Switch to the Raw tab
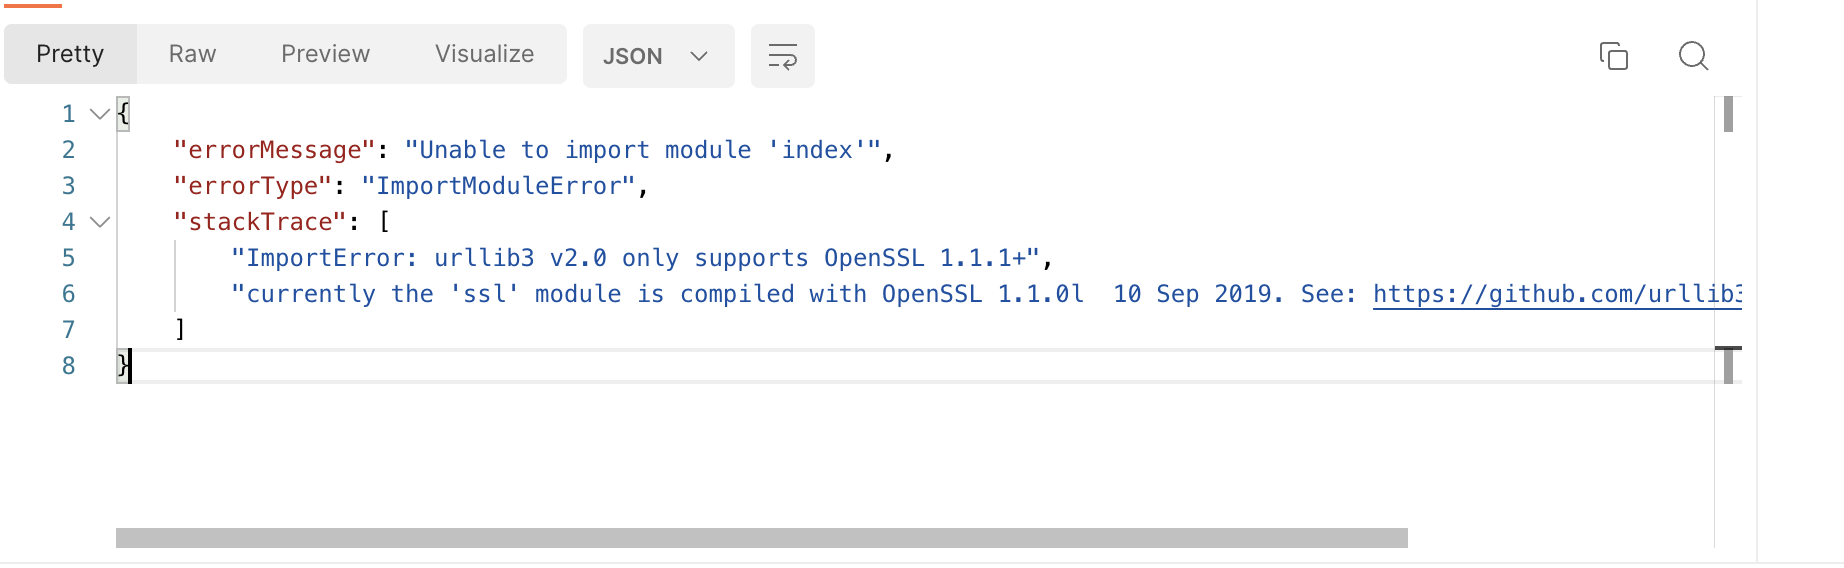 pos(192,54)
